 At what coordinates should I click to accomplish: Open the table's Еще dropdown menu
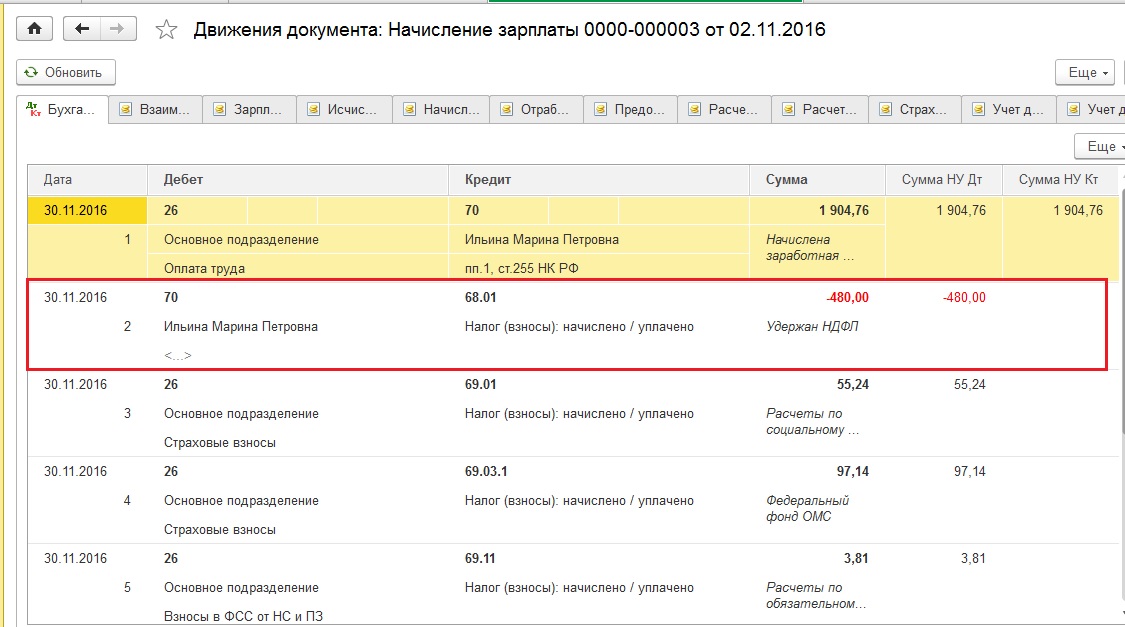pos(1102,146)
